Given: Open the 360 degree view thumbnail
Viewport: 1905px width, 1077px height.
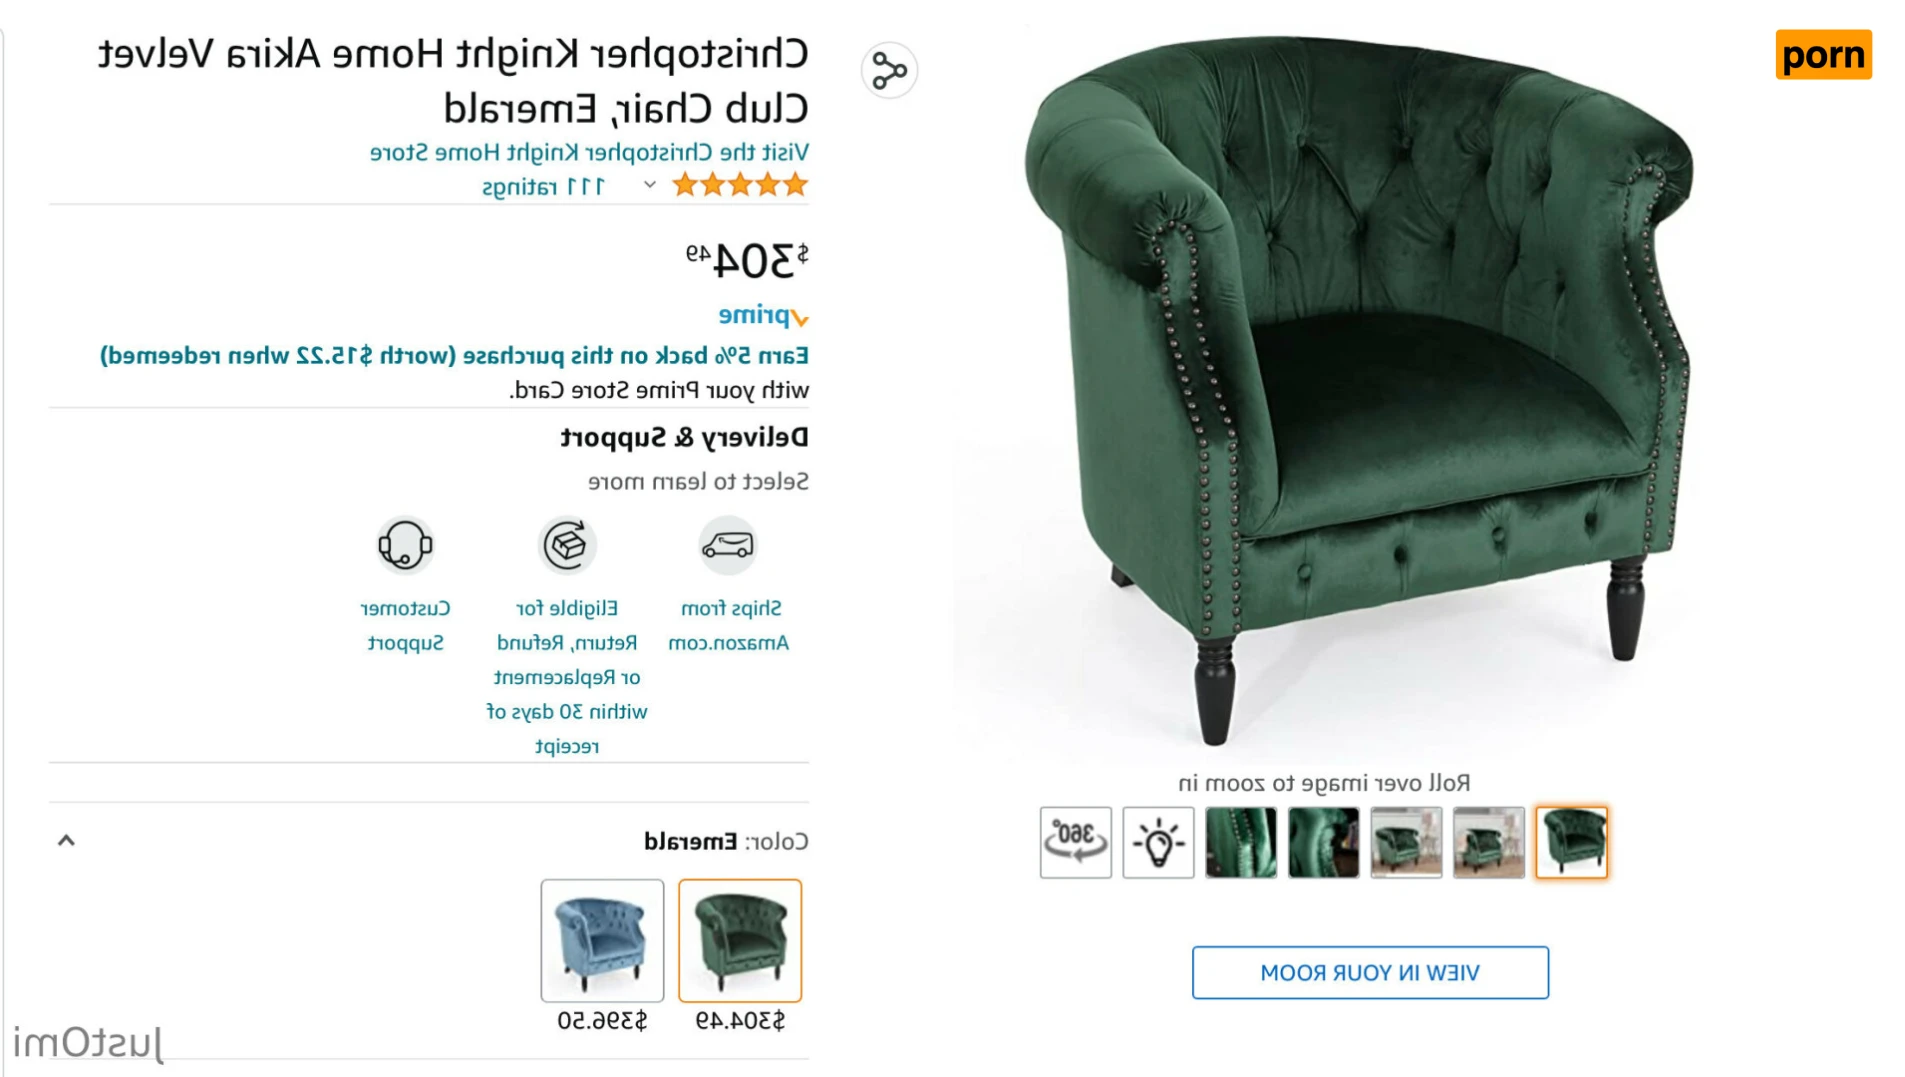Looking at the screenshot, I should point(1075,842).
